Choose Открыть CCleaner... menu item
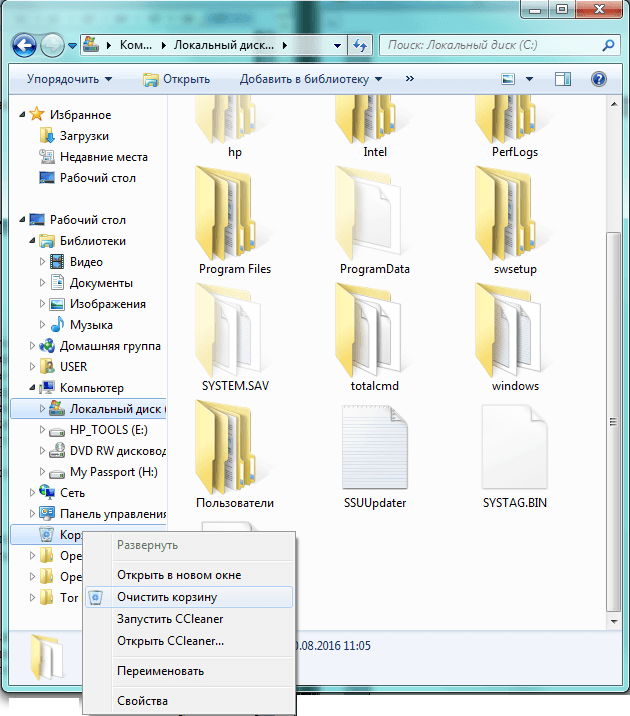The image size is (630, 716). (189, 641)
